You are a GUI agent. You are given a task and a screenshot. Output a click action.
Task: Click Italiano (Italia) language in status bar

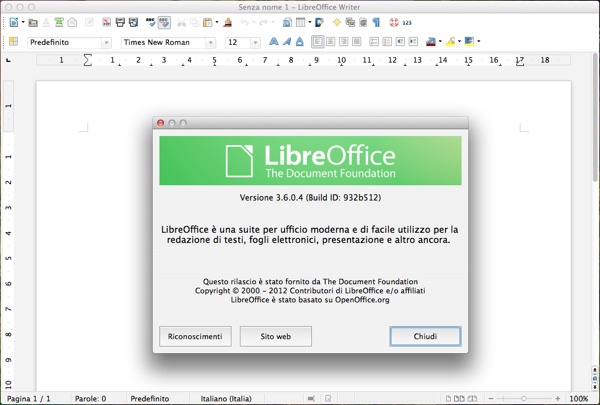coord(226,398)
